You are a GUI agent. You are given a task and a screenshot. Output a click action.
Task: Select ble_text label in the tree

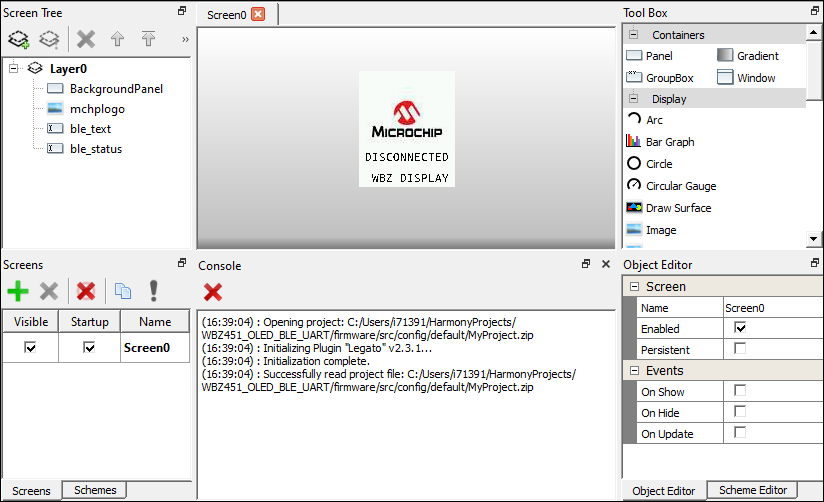pyautogui.click(x=90, y=129)
